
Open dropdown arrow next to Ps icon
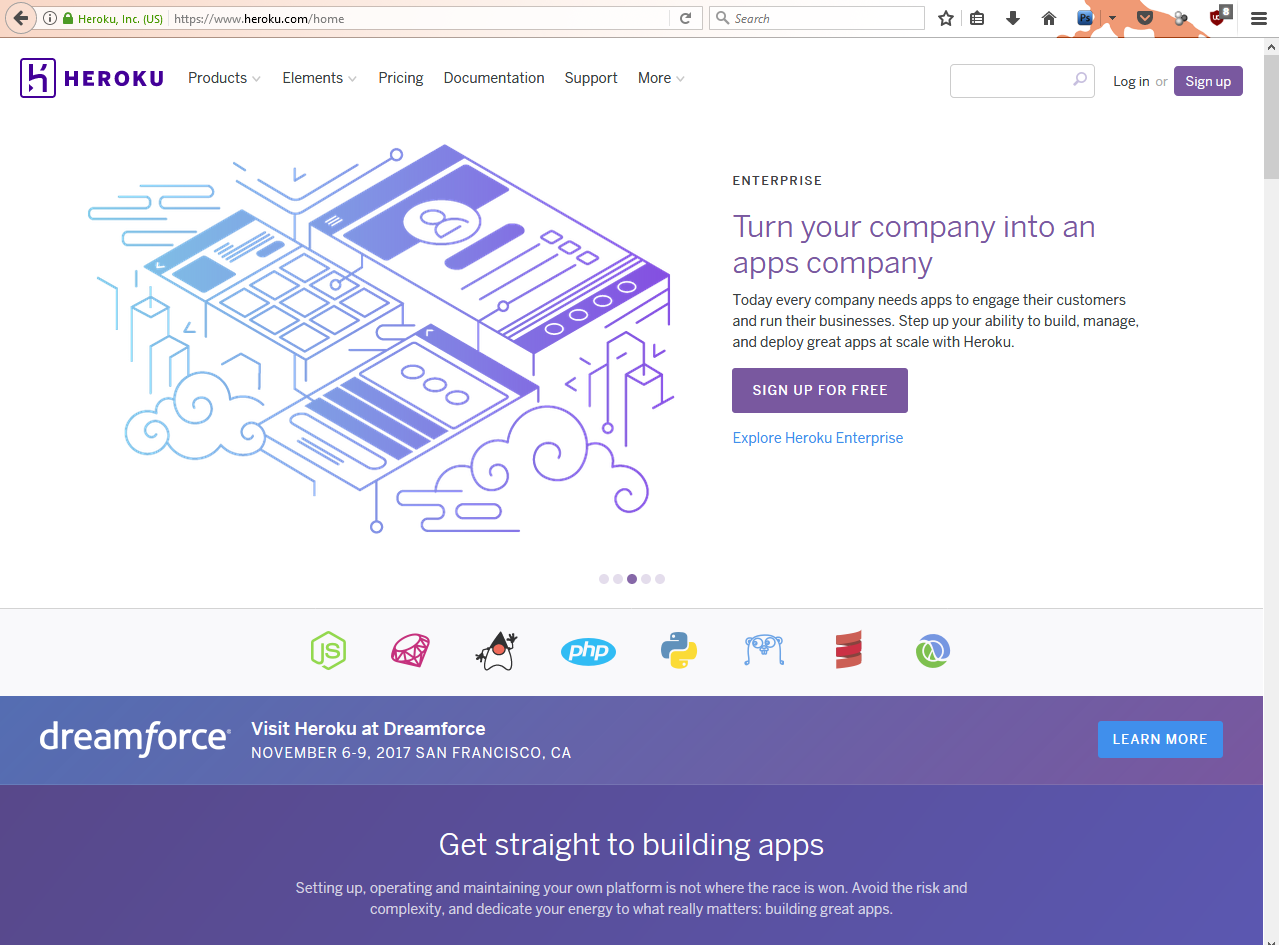[x=1111, y=18]
